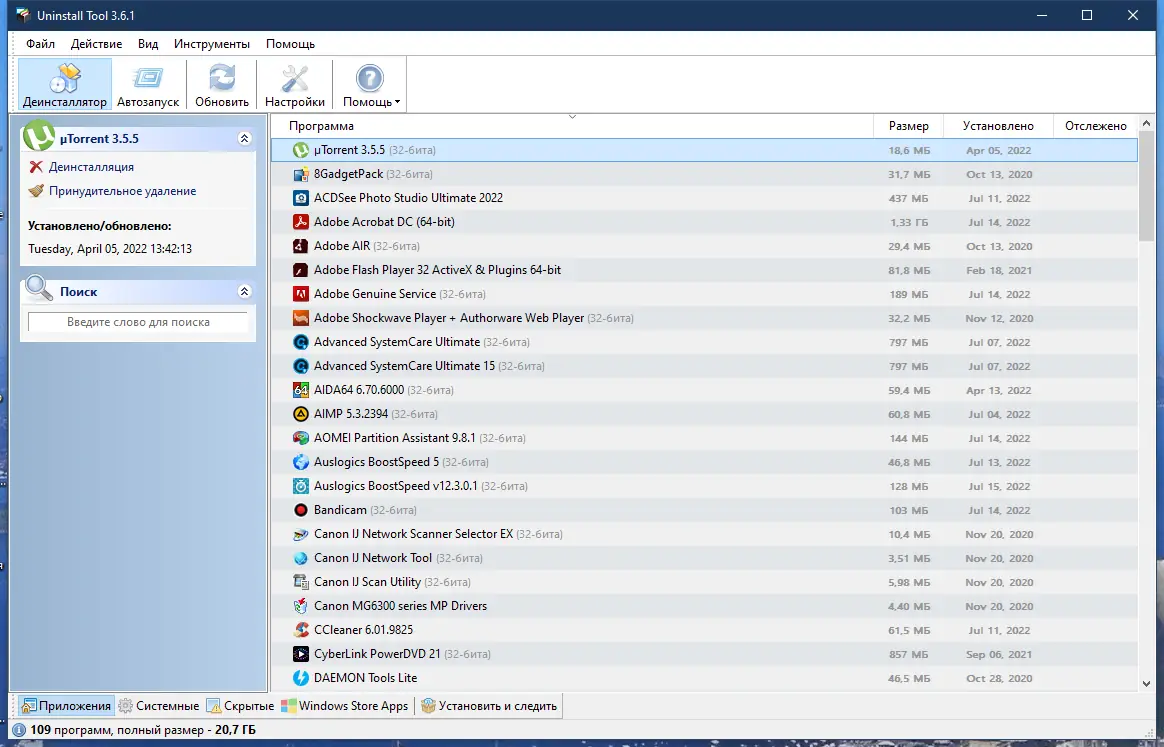Open the Помощь toolbar dropdown
The image size is (1164, 747).
point(370,85)
